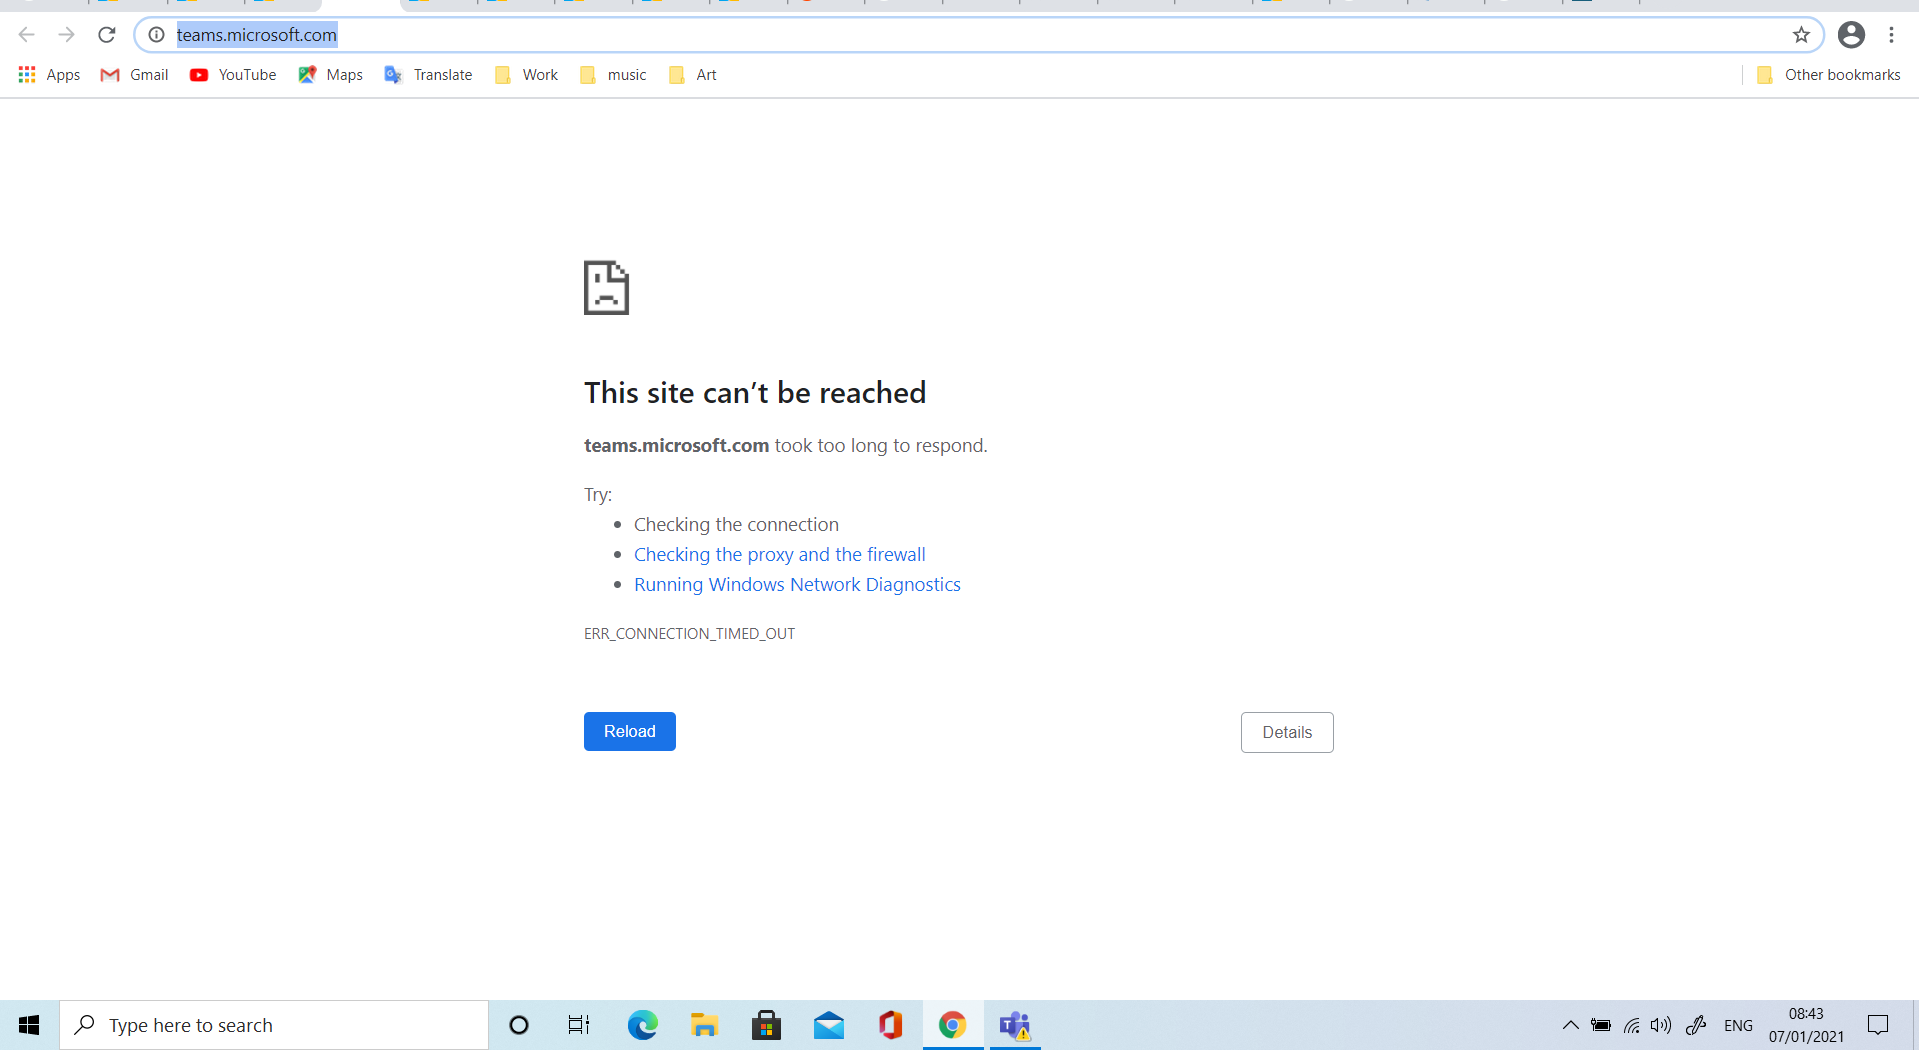Open the Chrome three-dot menu
1919x1050 pixels.
coord(1891,35)
